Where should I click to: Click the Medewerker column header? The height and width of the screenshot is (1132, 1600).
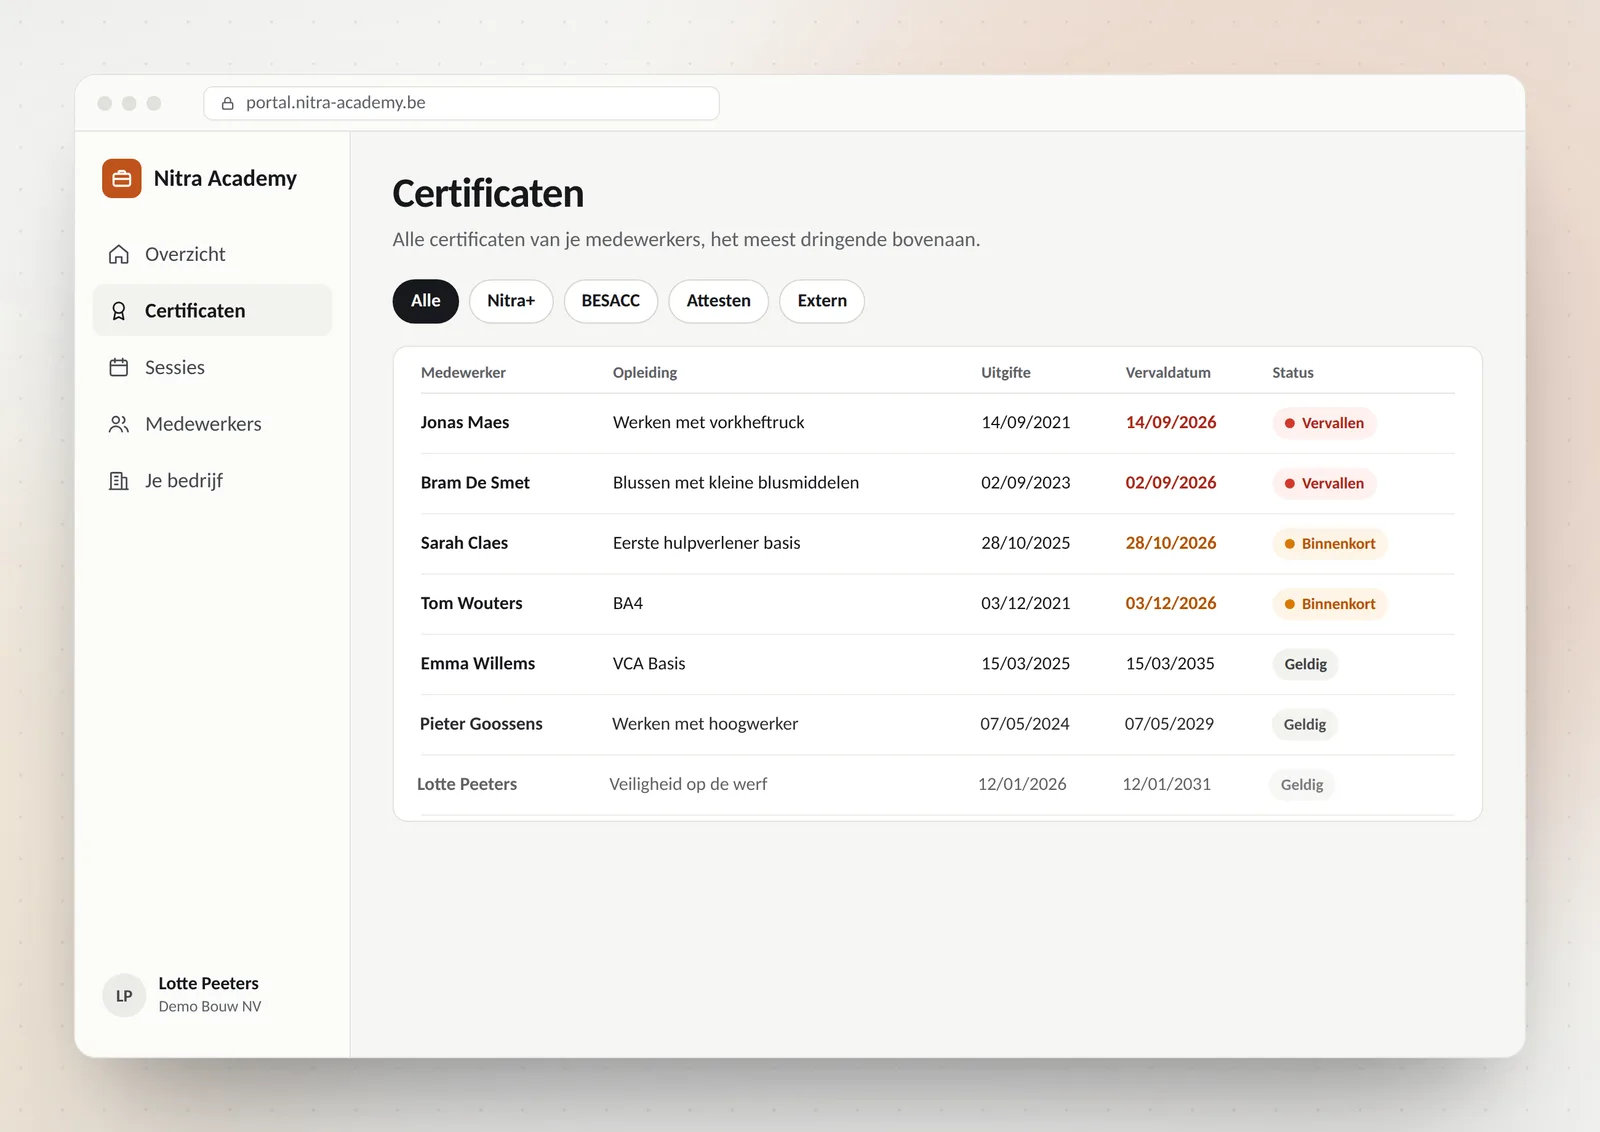coord(463,372)
